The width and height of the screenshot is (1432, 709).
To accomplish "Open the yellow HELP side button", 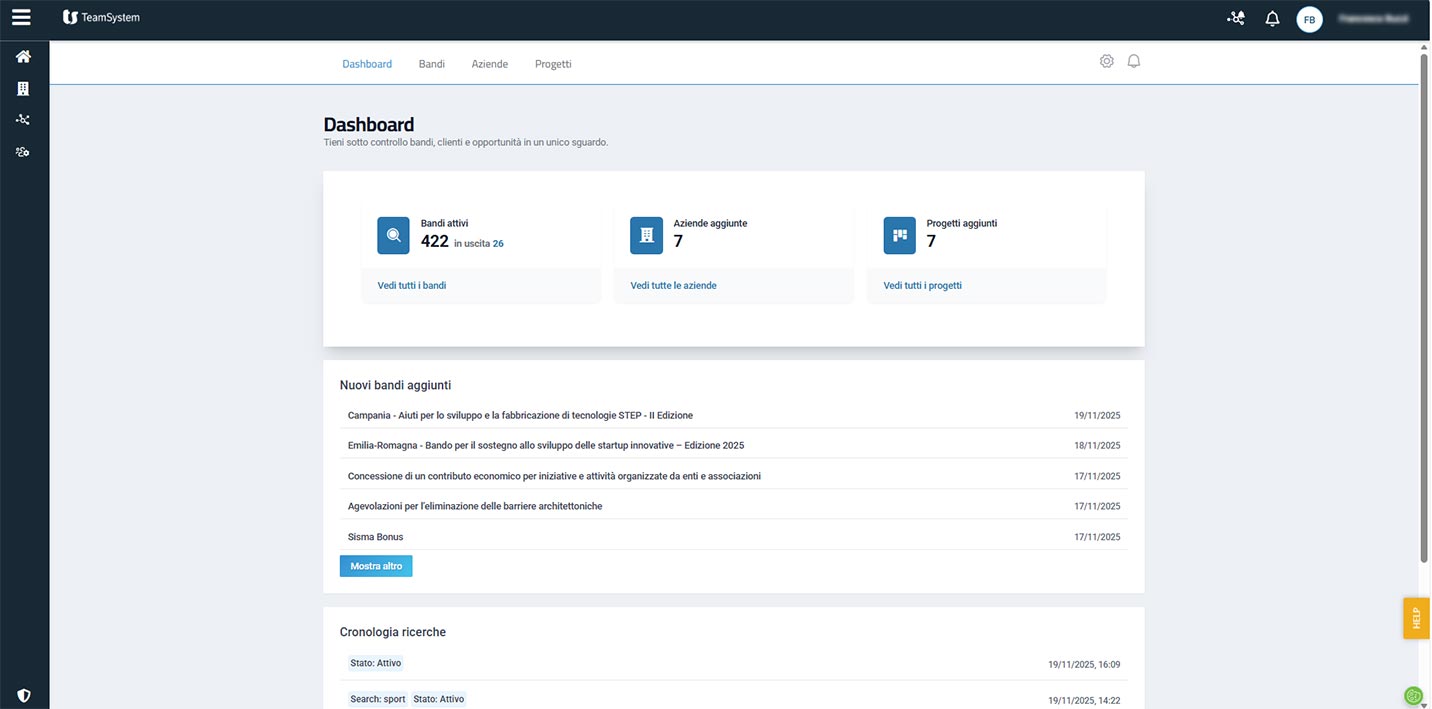I will pyautogui.click(x=1416, y=618).
